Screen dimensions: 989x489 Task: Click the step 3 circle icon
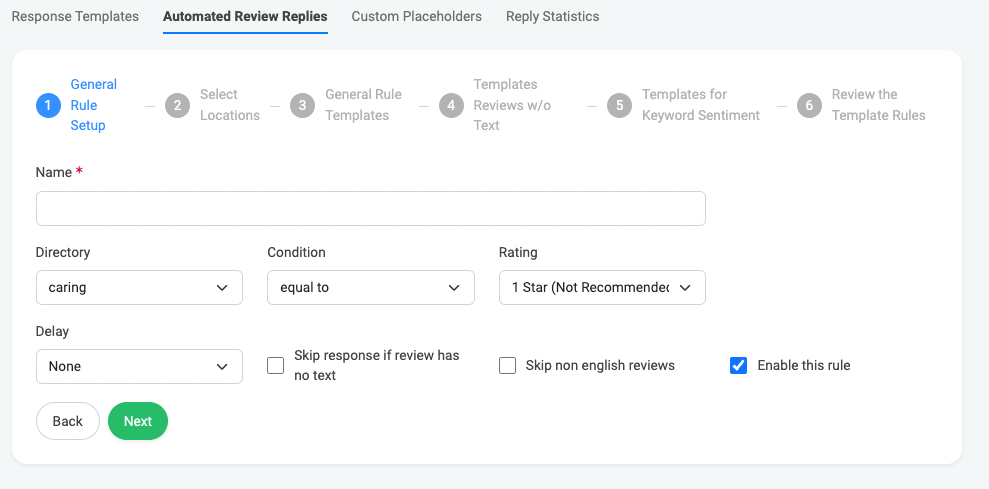[302, 105]
